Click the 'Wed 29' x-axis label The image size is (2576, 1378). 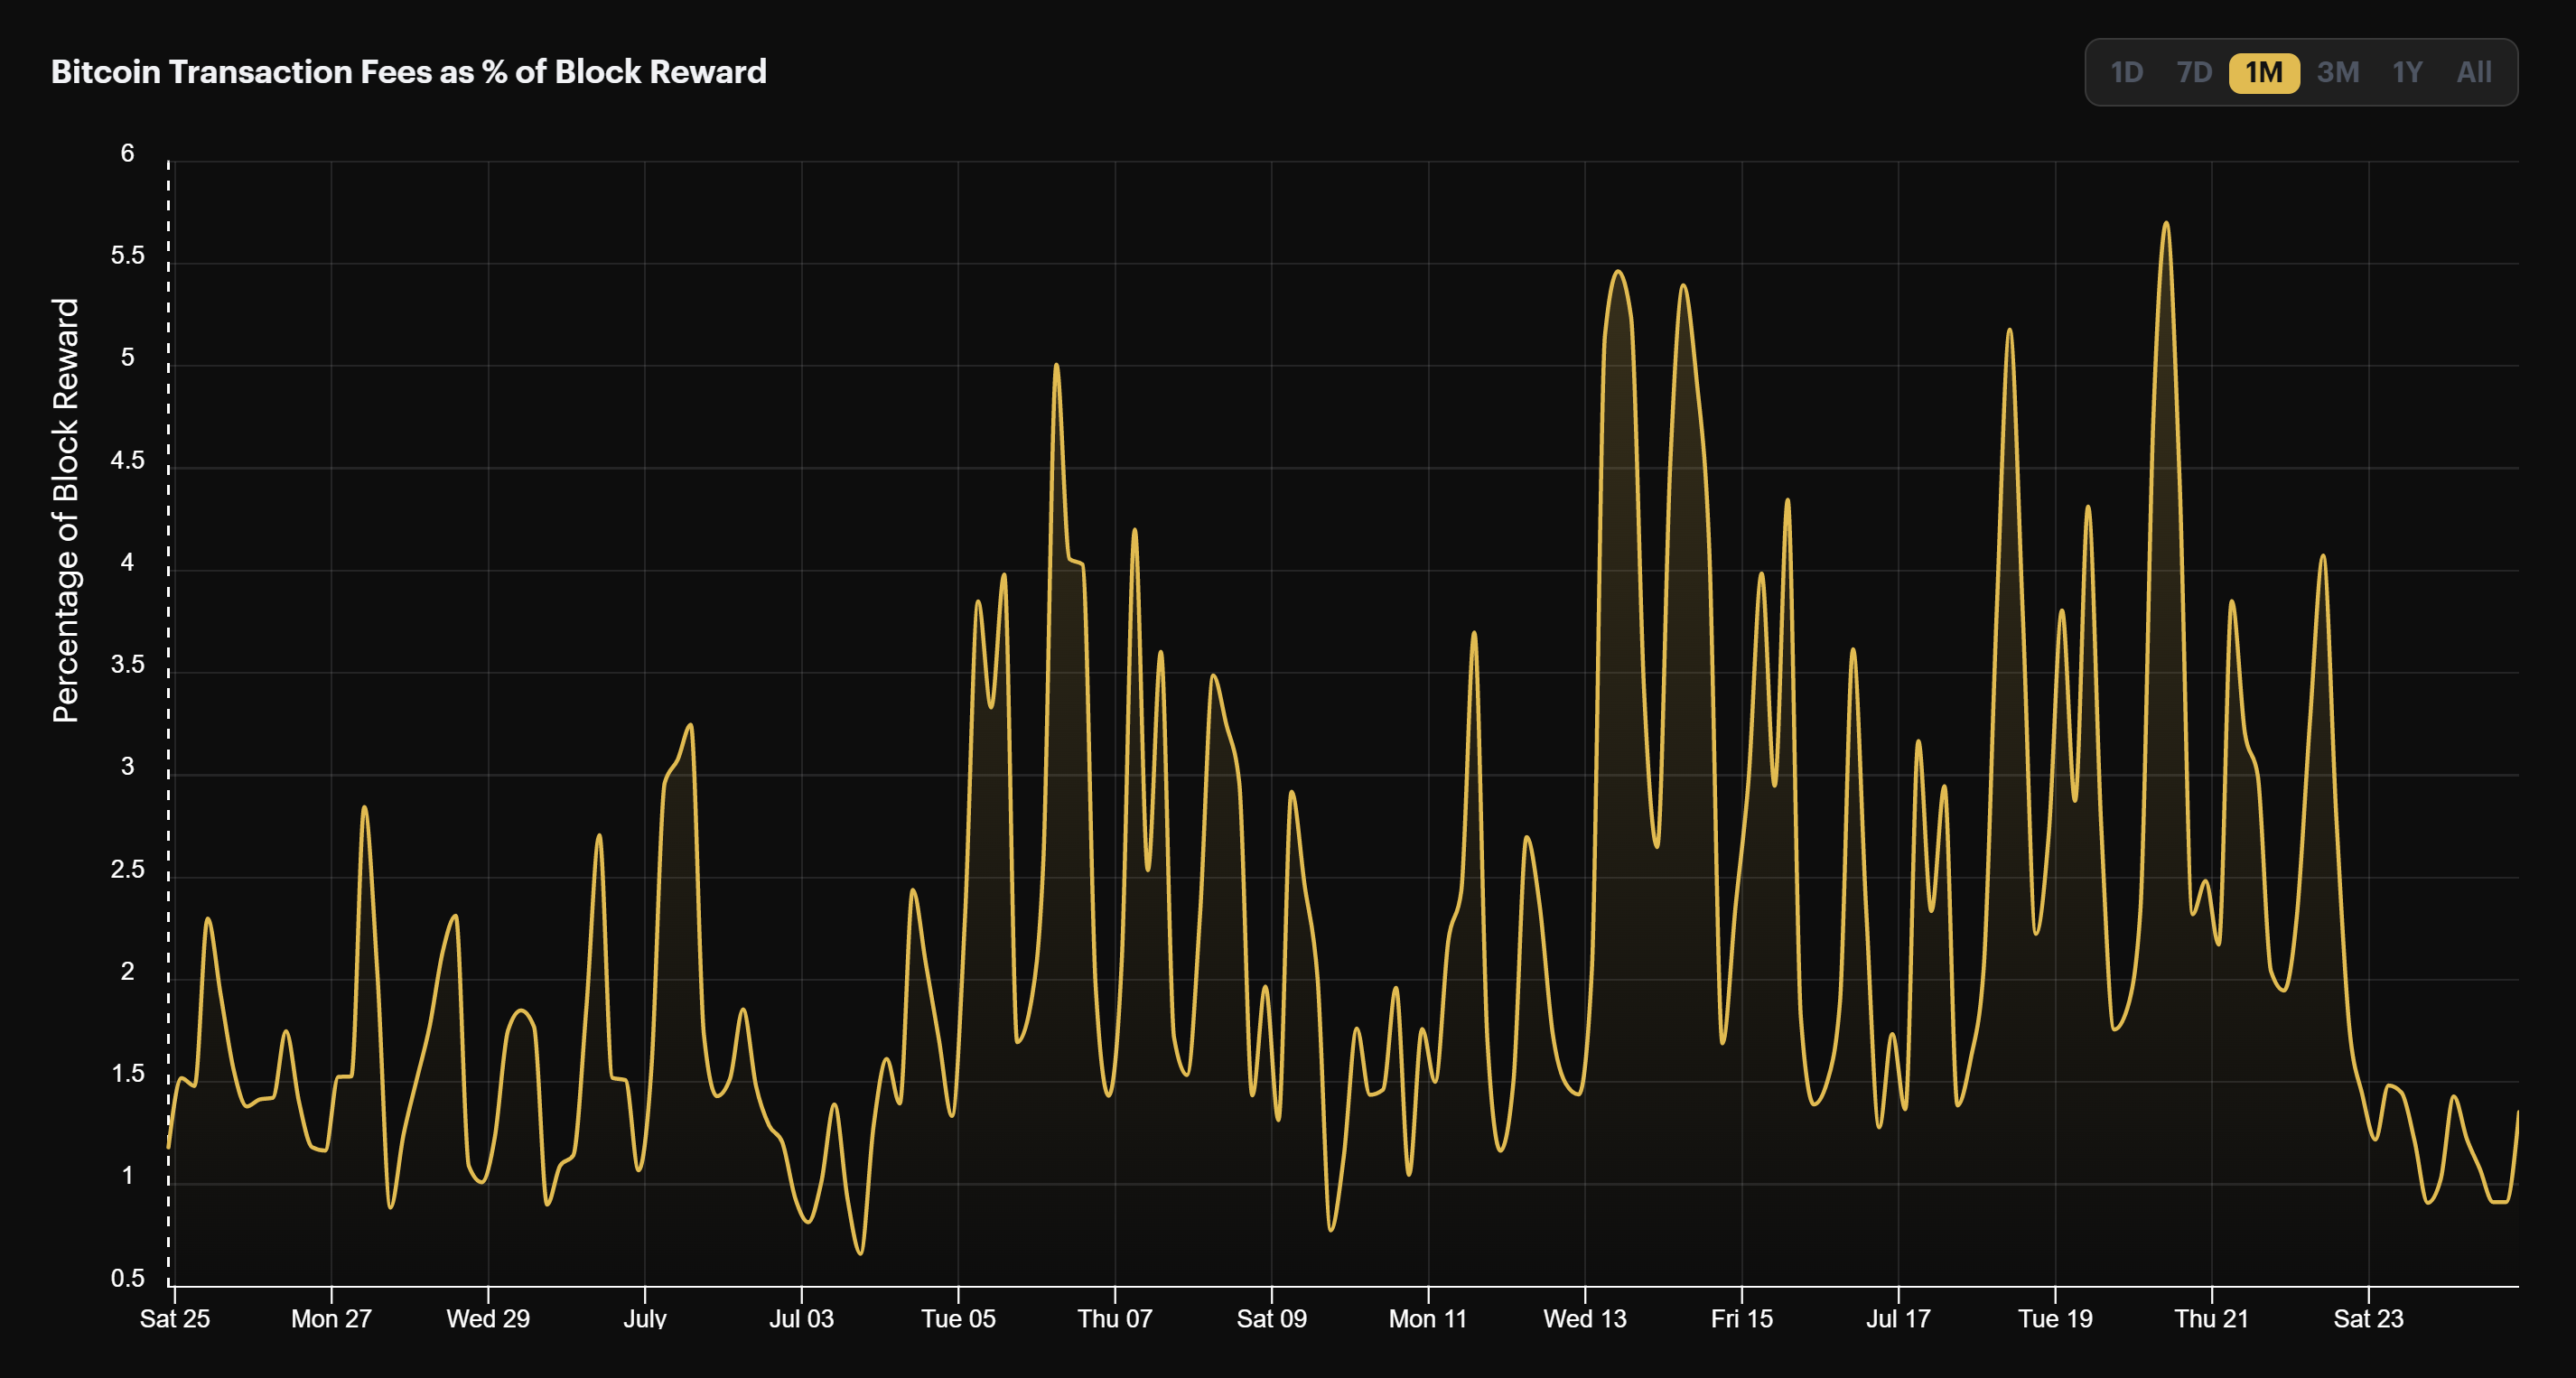488,1318
